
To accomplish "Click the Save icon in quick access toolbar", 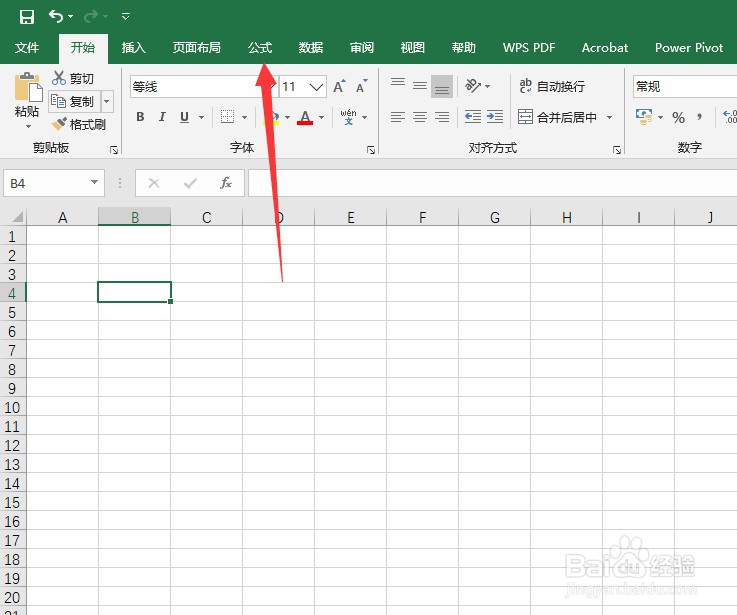I will point(27,17).
